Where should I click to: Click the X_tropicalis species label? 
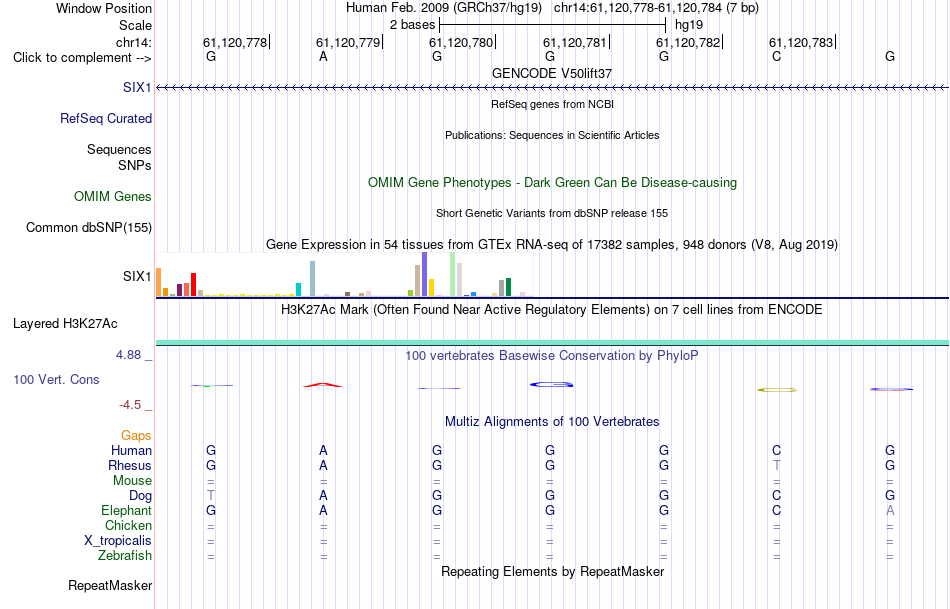point(118,541)
